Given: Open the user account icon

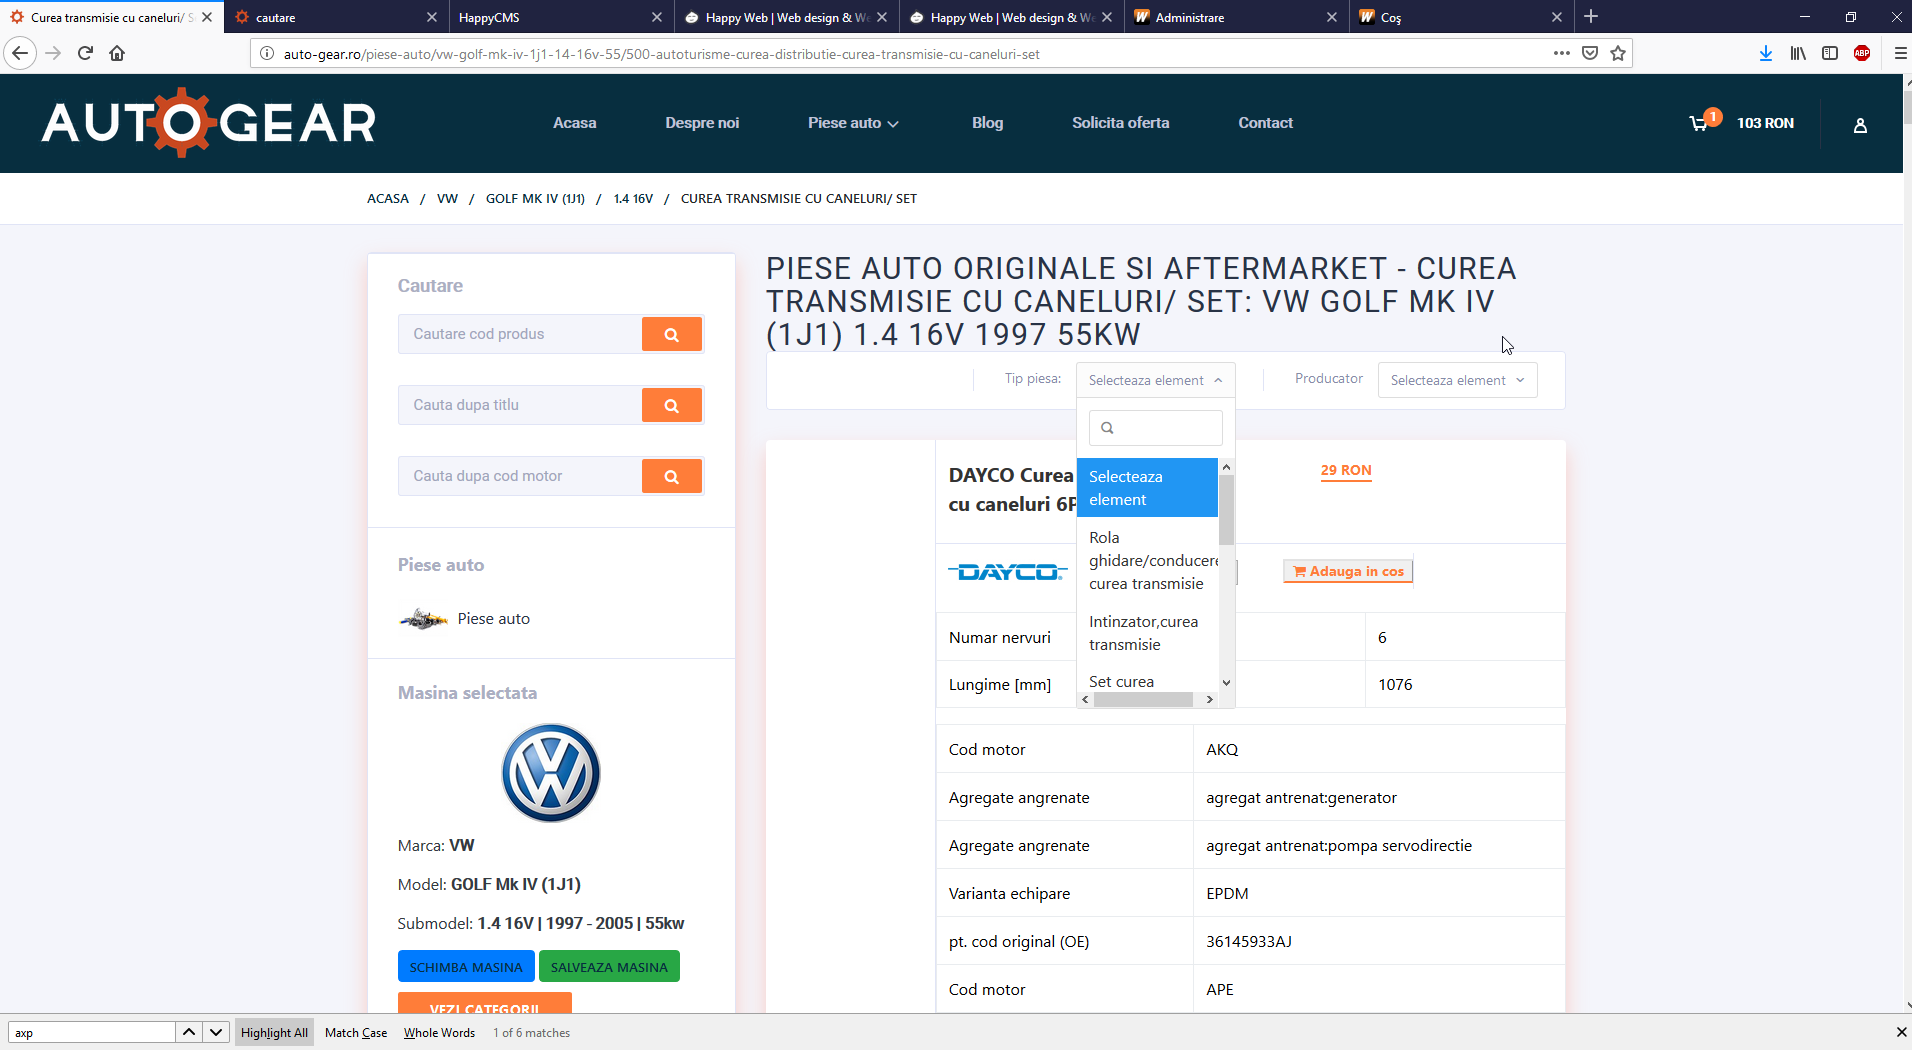Looking at the screenshot, I should (x=1860, y=125).
